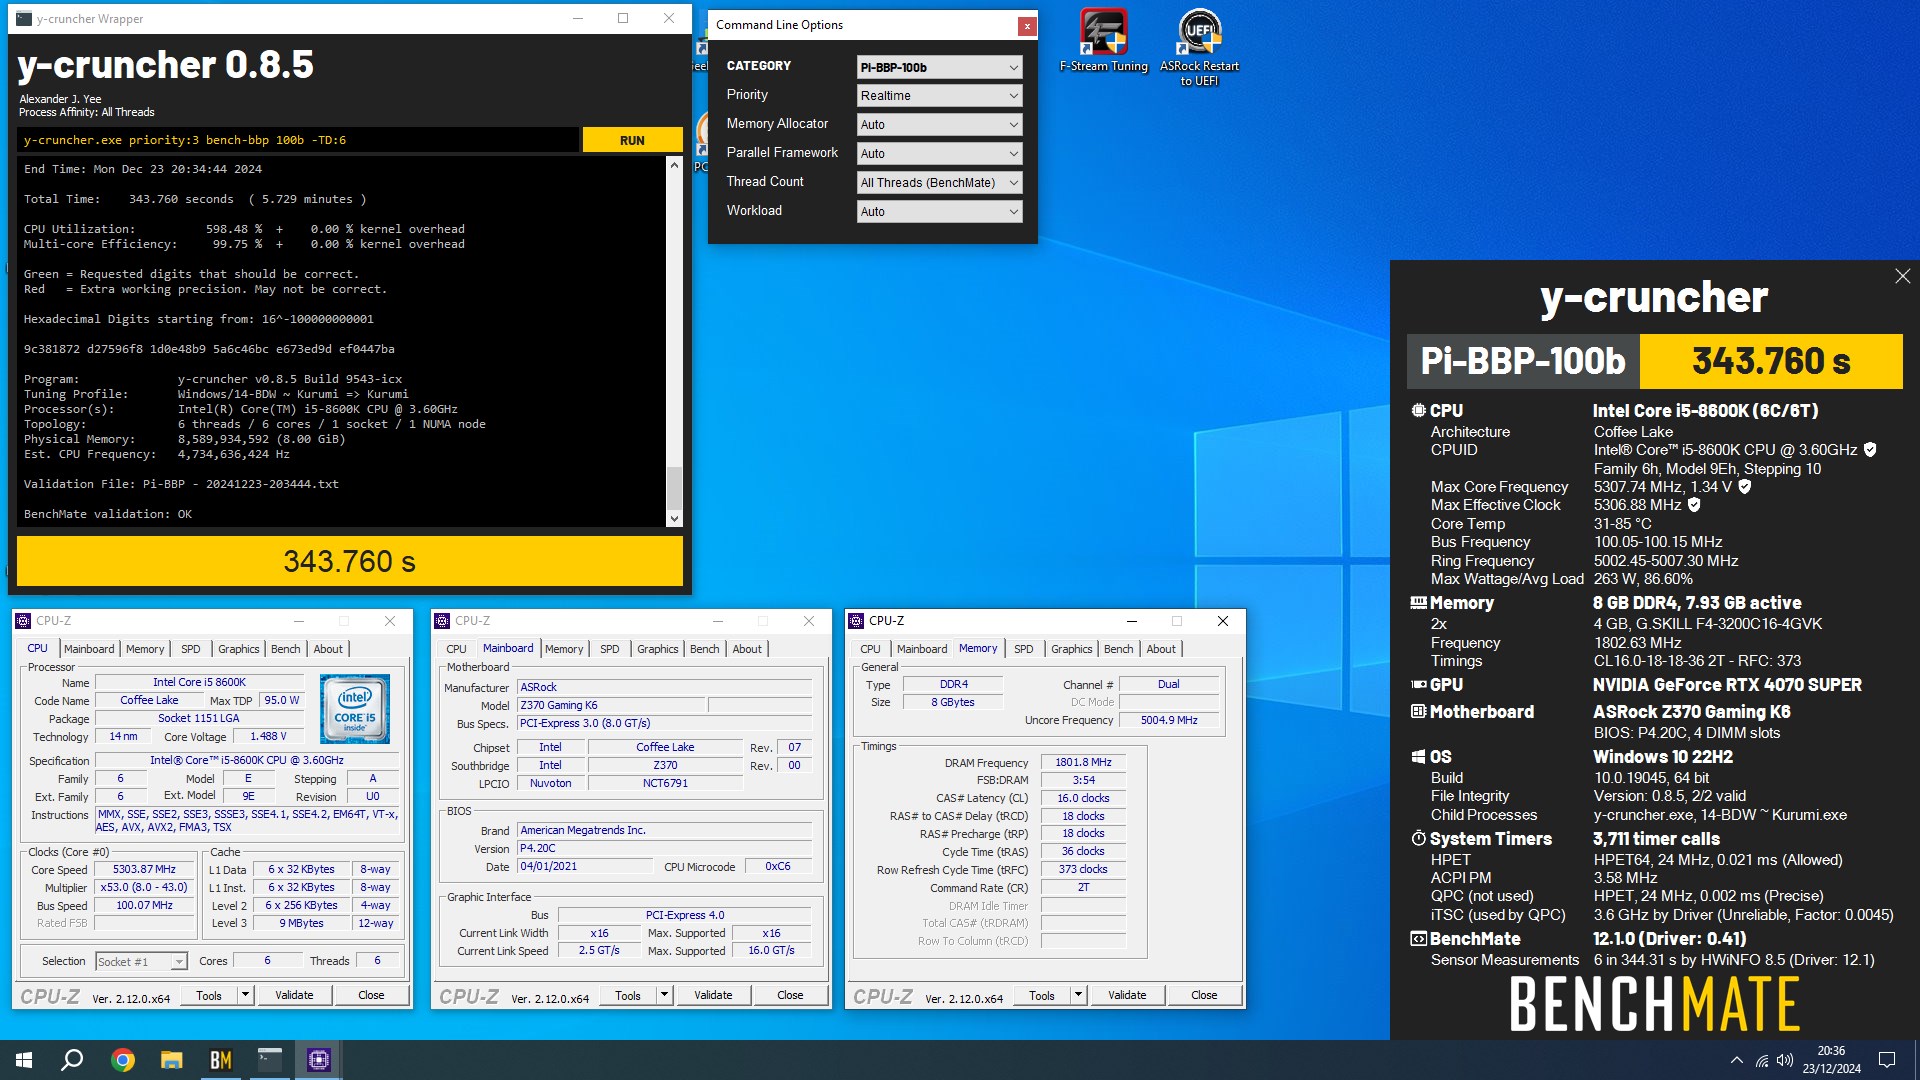1920x1080 pixels.
Task: Click the verified shield beside Max Effective Clock
Action: coord(1694,505)
